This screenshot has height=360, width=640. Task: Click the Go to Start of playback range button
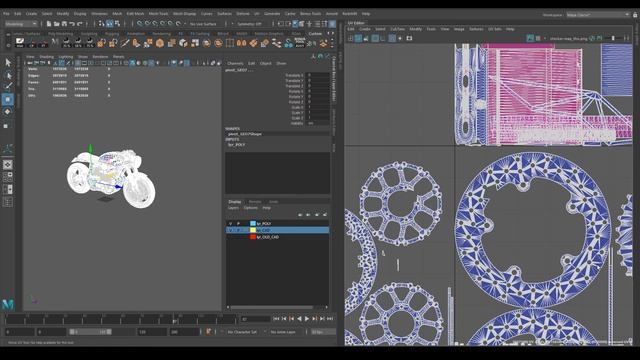pyautogui.click(x=276, y=319)
